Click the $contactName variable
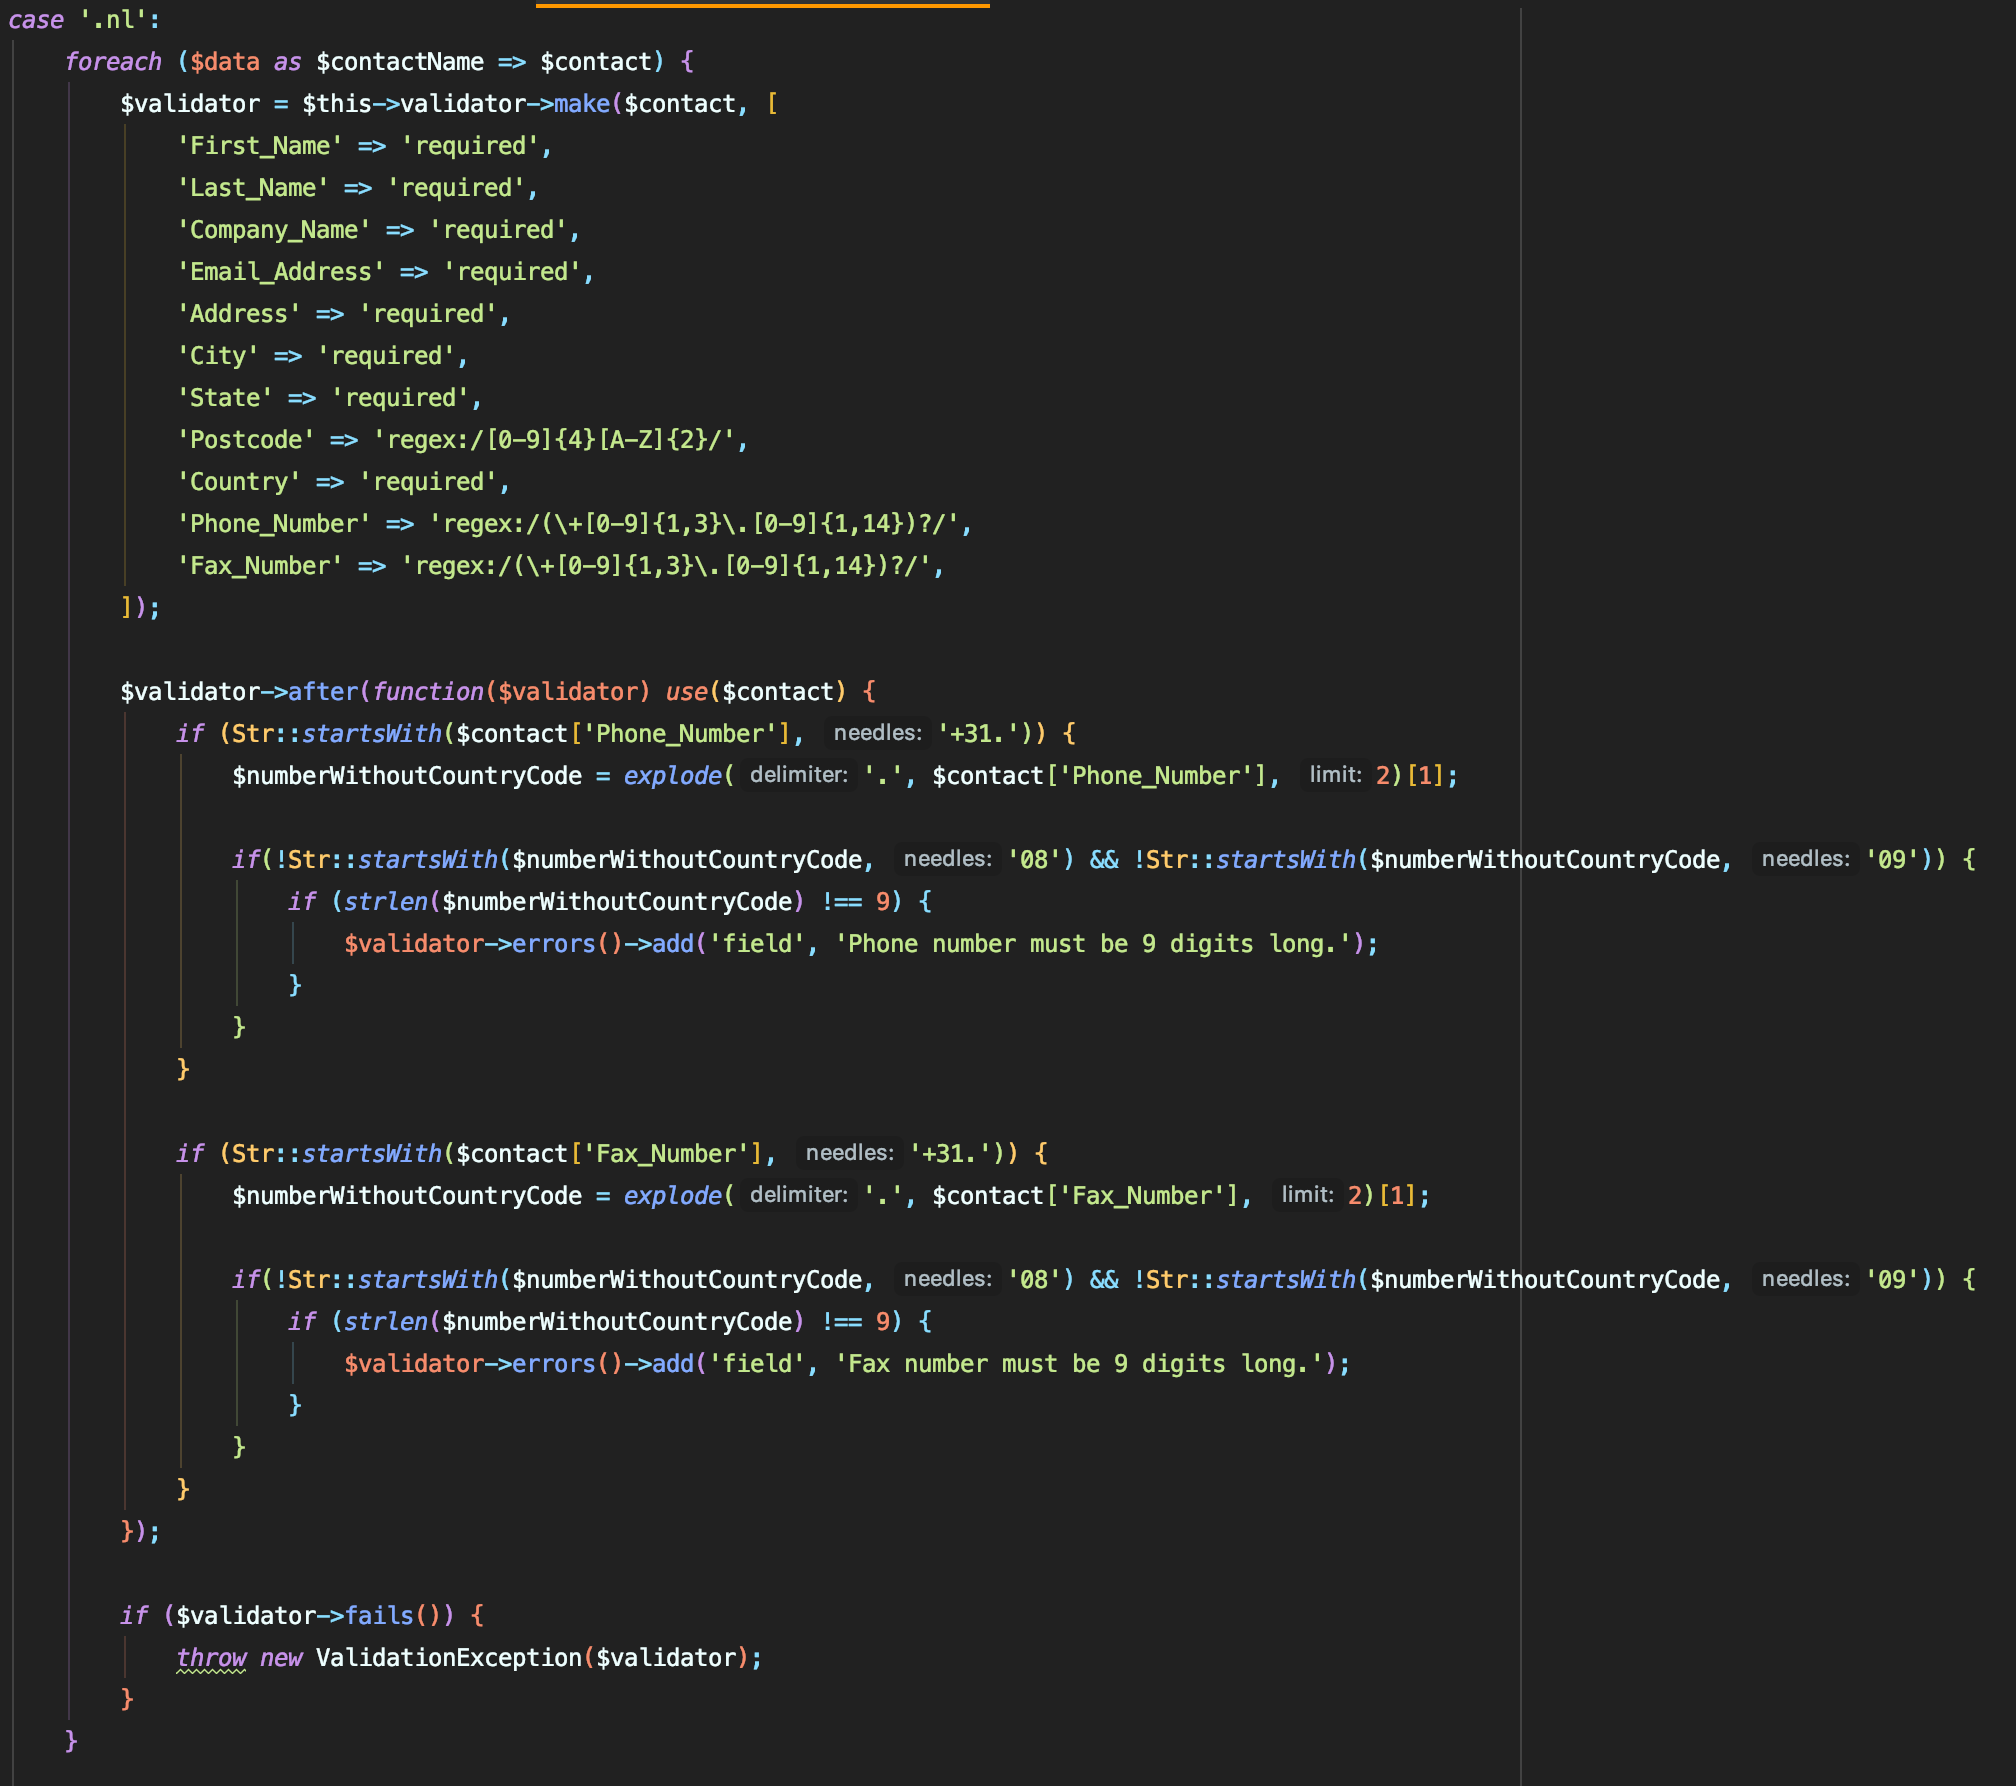This screenshot has width=2016, height=1786. (399, 62)
